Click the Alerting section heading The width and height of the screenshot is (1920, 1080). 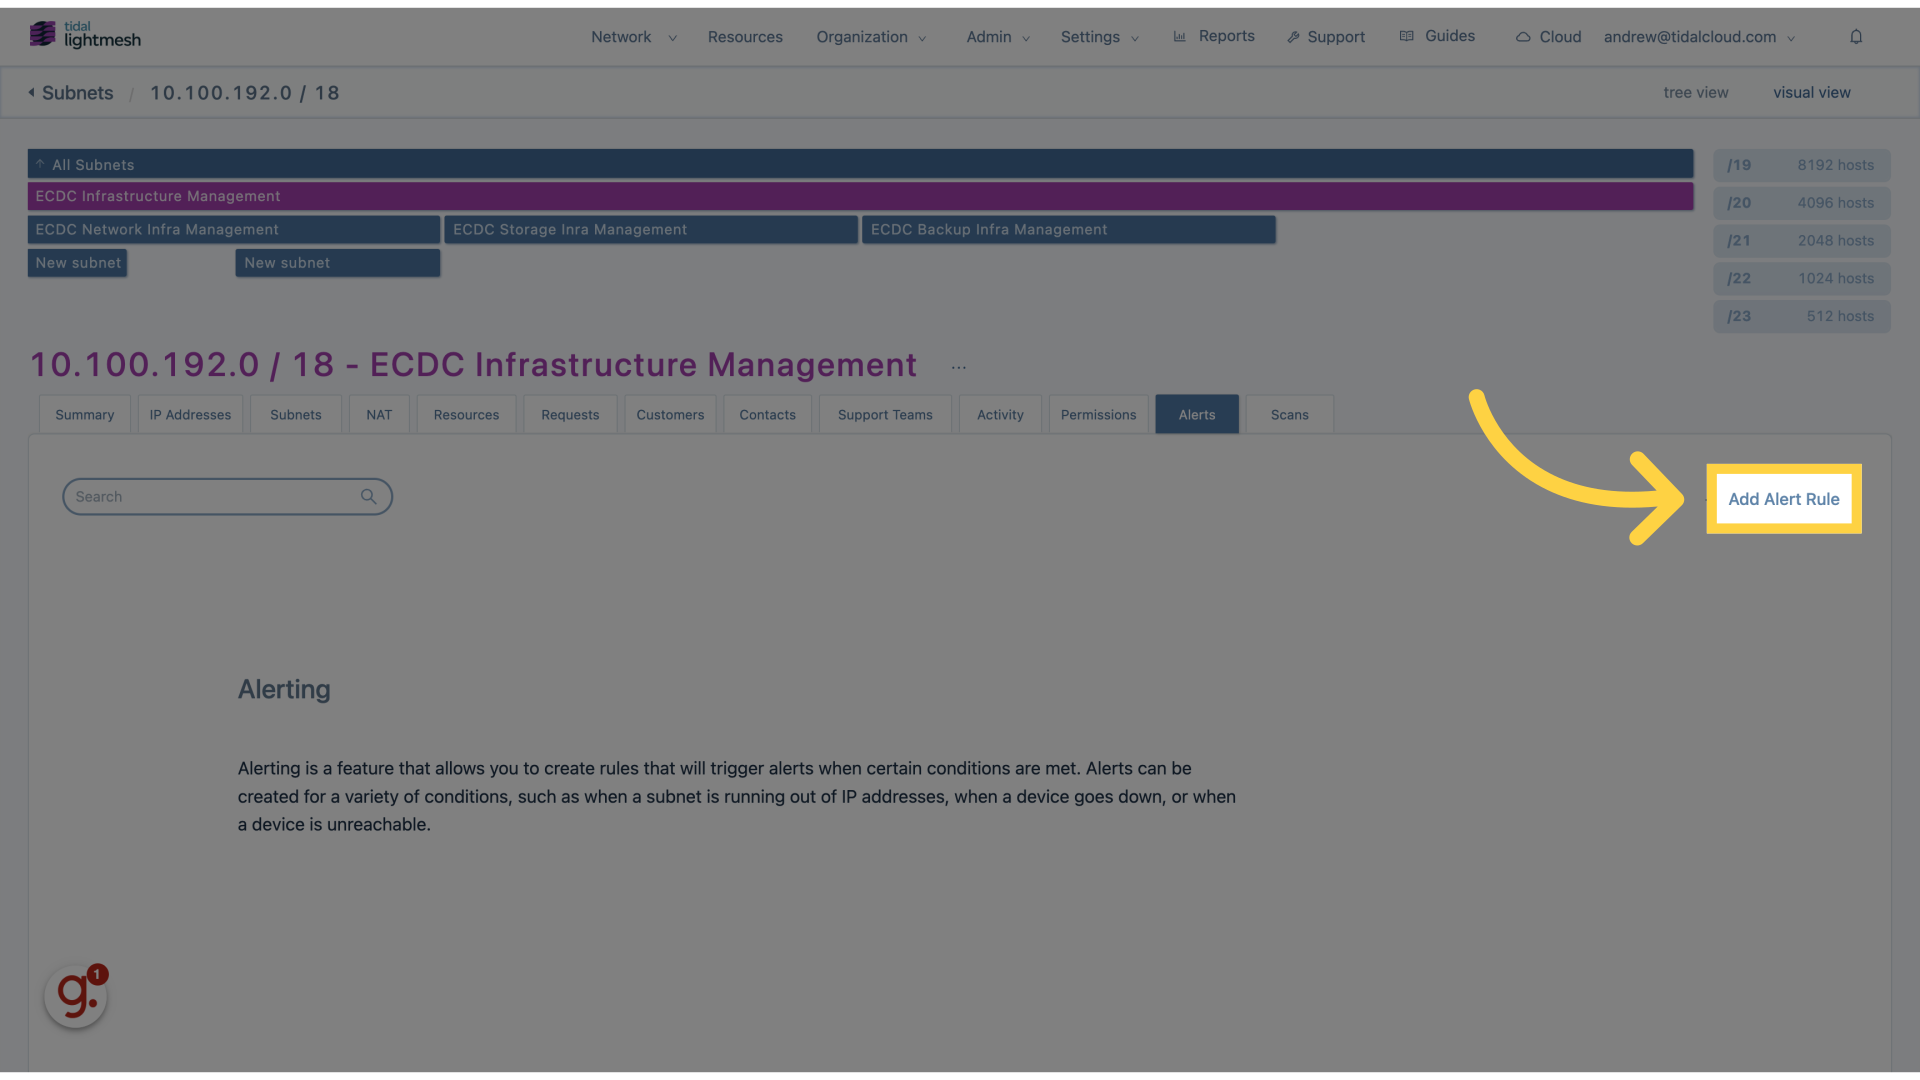click(x=284, y=689)
